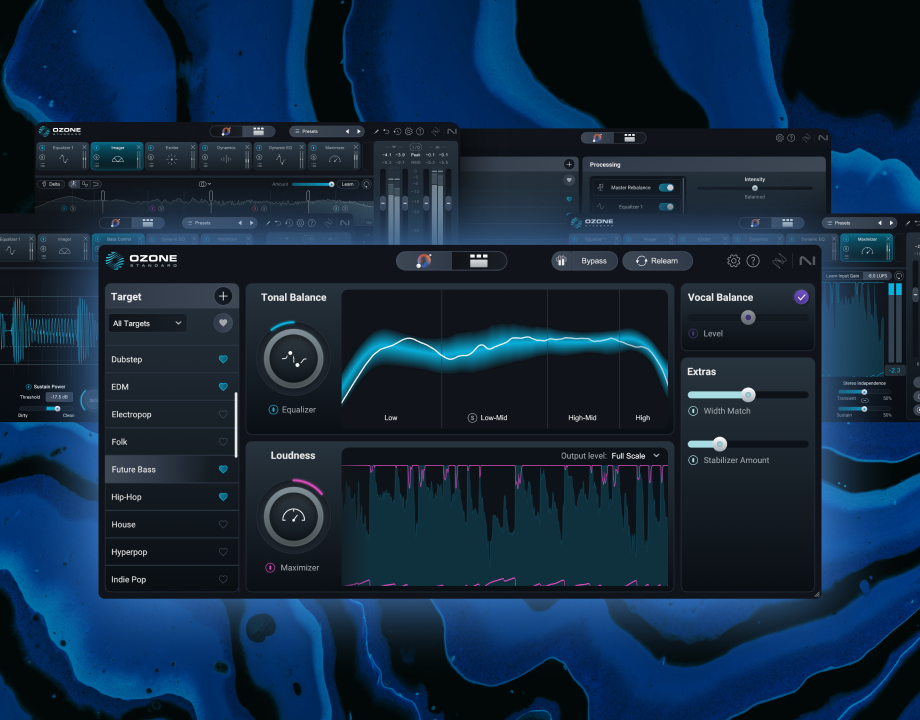Screen dimensions: 920x720
Task: Go to previous preset in top-left window
Action: [x=347, y=131]
